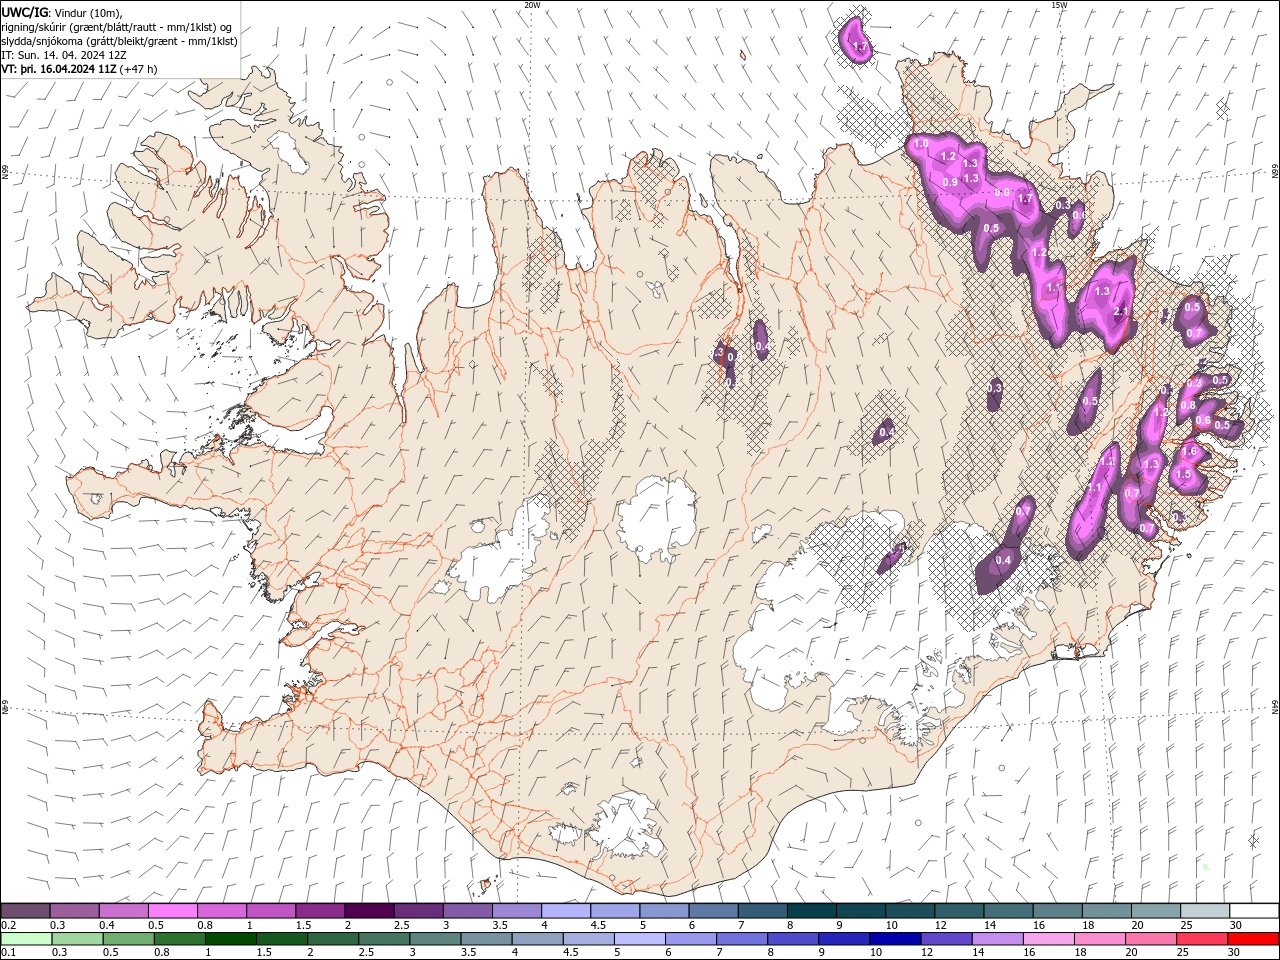Click the light mint swatch above the 0.1 label
Image resolution: width=1280 pixels, height=960 pixels.
[26, 939]
